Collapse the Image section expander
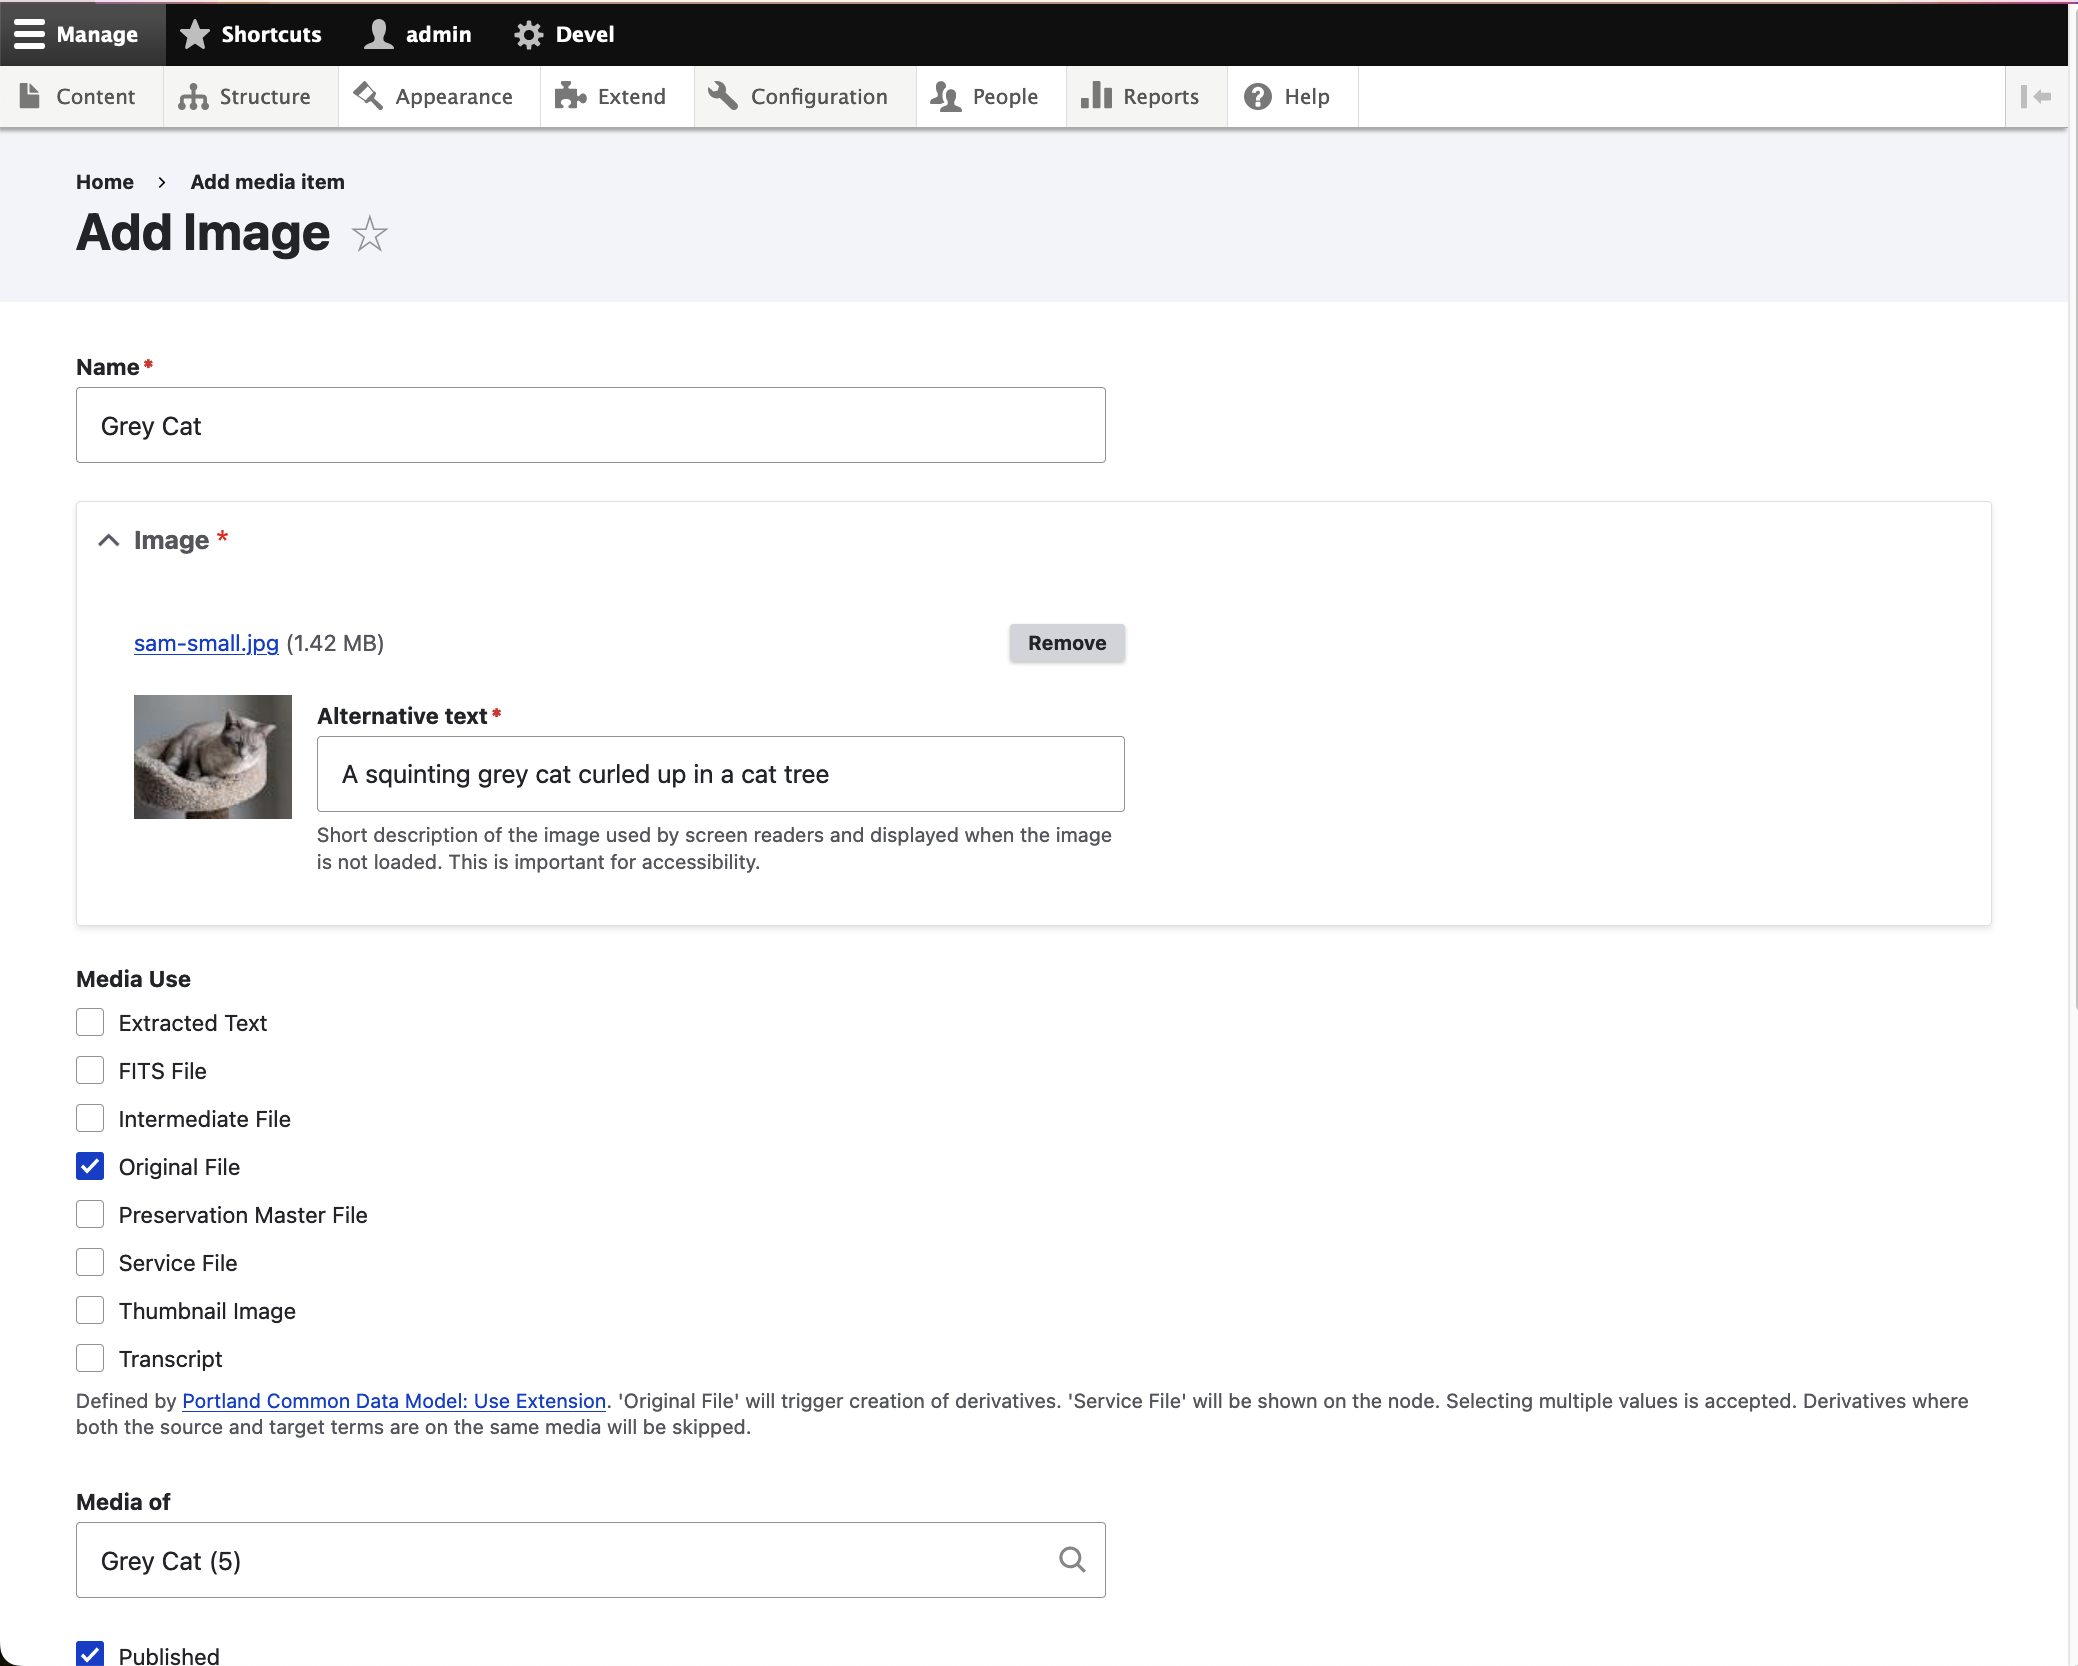Viewport: 2078px width, 1666px height. click(x=109, y=537)
